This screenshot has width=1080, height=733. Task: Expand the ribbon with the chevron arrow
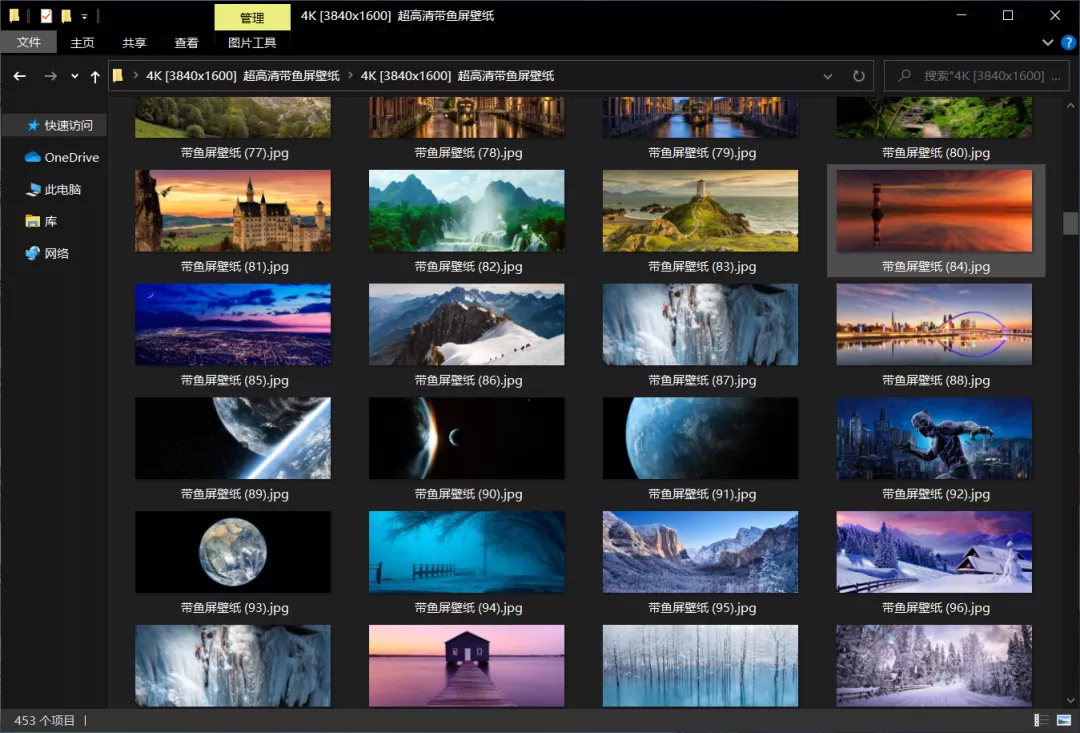point(1047,43)
